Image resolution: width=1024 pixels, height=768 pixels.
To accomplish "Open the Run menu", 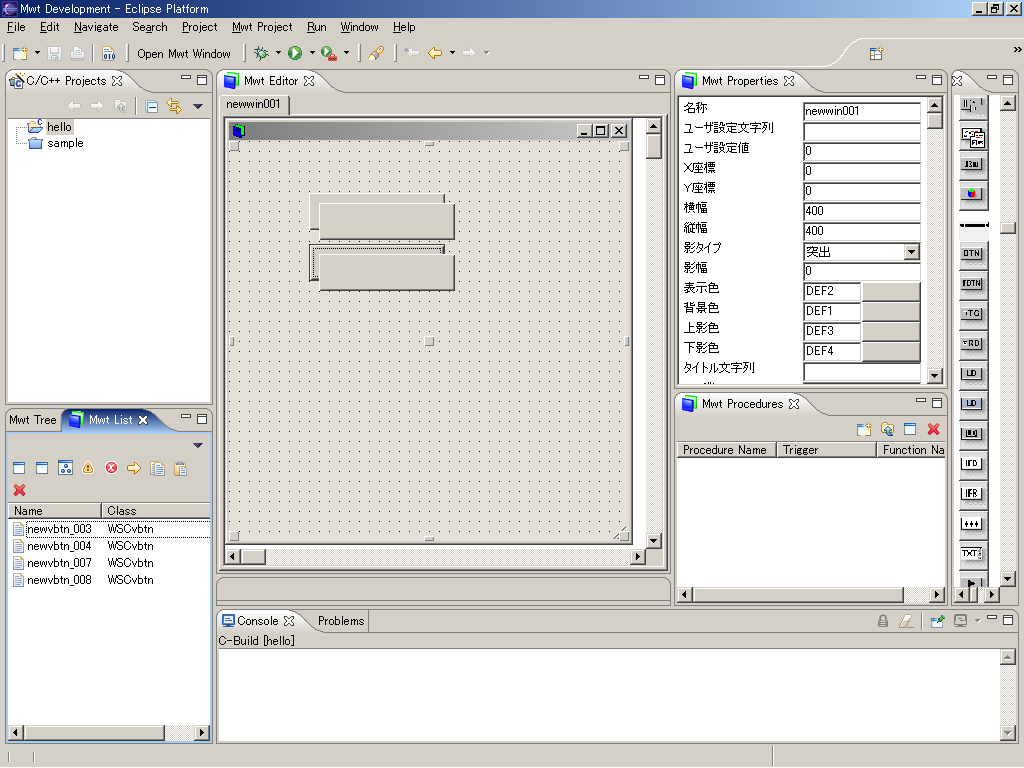I will pos(317,27).
